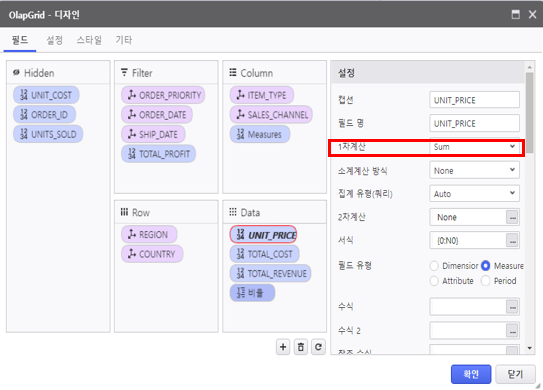Select the SALES_CHANNEL column chip
This screenshot has height=390, width=543.
(x=271, y=115)
